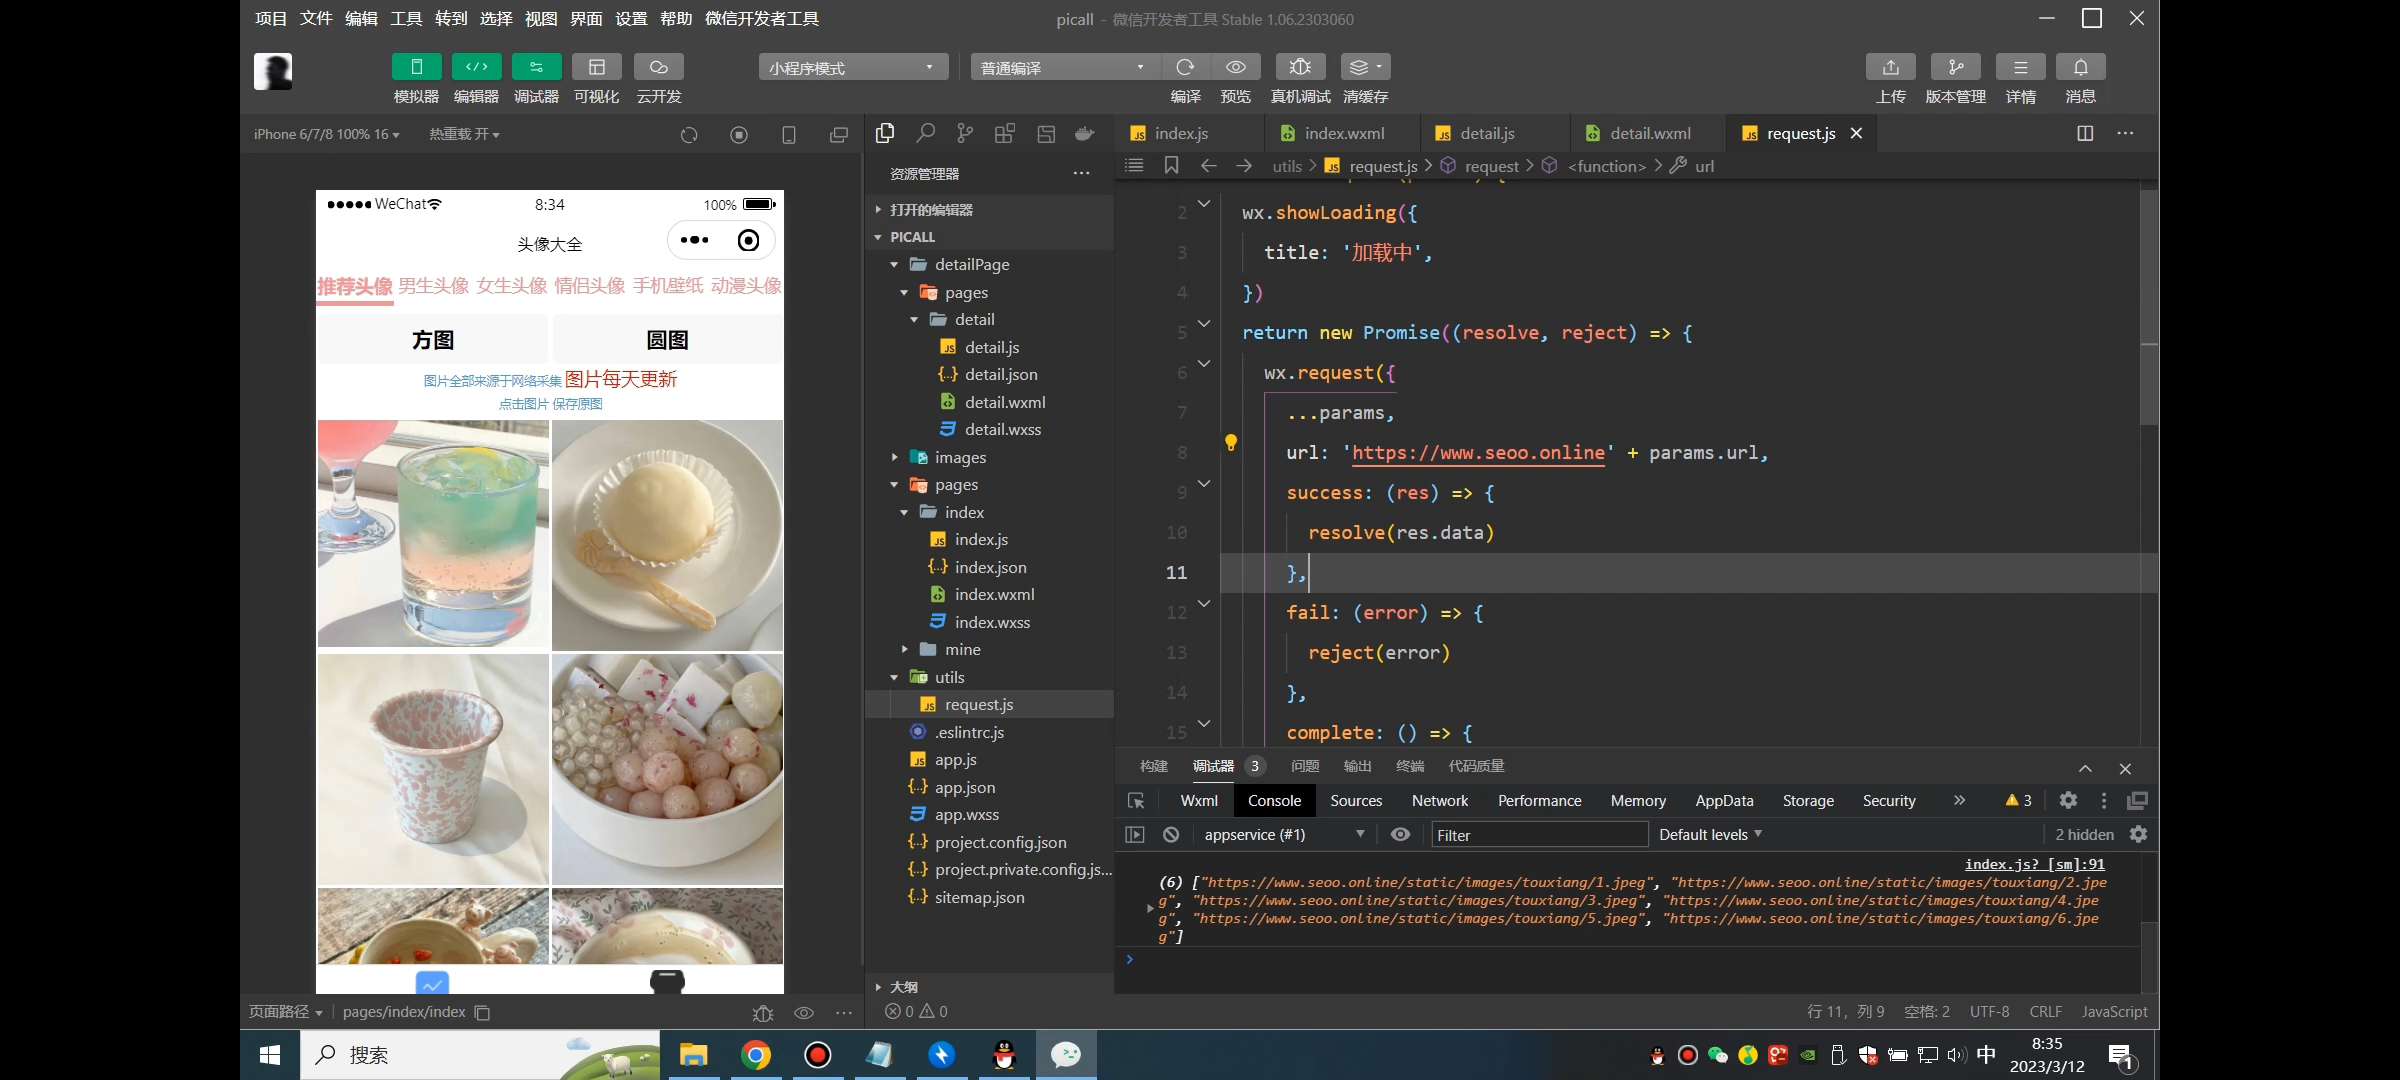Viewport: 2400px width, 1080px height.
Task: Click the index.js source link in console
Action: tap(2034, 864)
